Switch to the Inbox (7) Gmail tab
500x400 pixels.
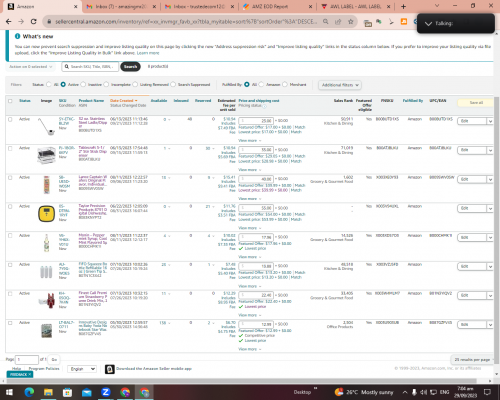(121, 6)
